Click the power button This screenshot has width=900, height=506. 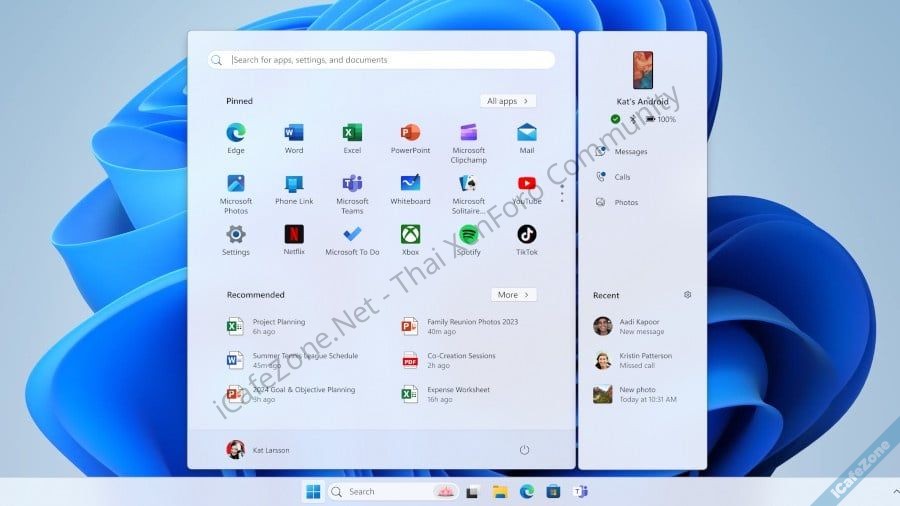524,450
